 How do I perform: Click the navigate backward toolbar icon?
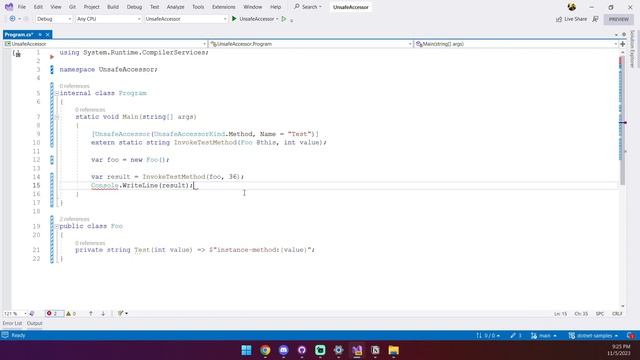point(12,19)
